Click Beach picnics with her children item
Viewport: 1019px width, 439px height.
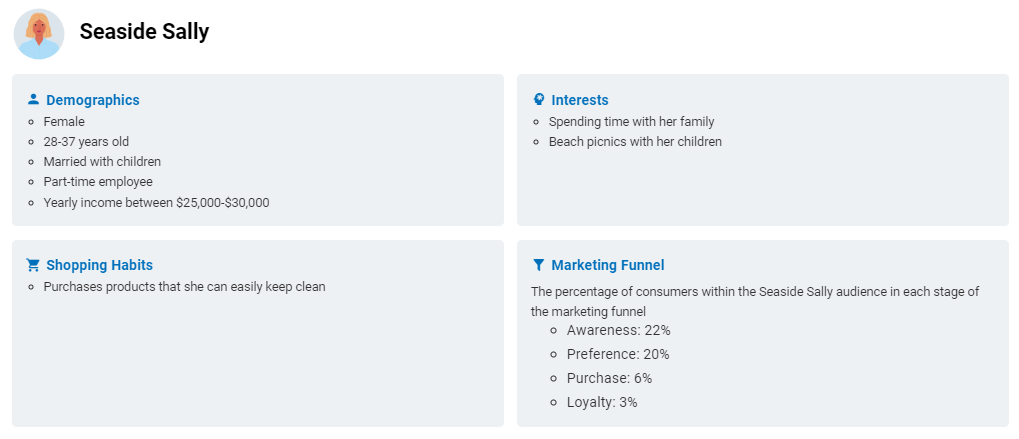(x=635, y=142)
